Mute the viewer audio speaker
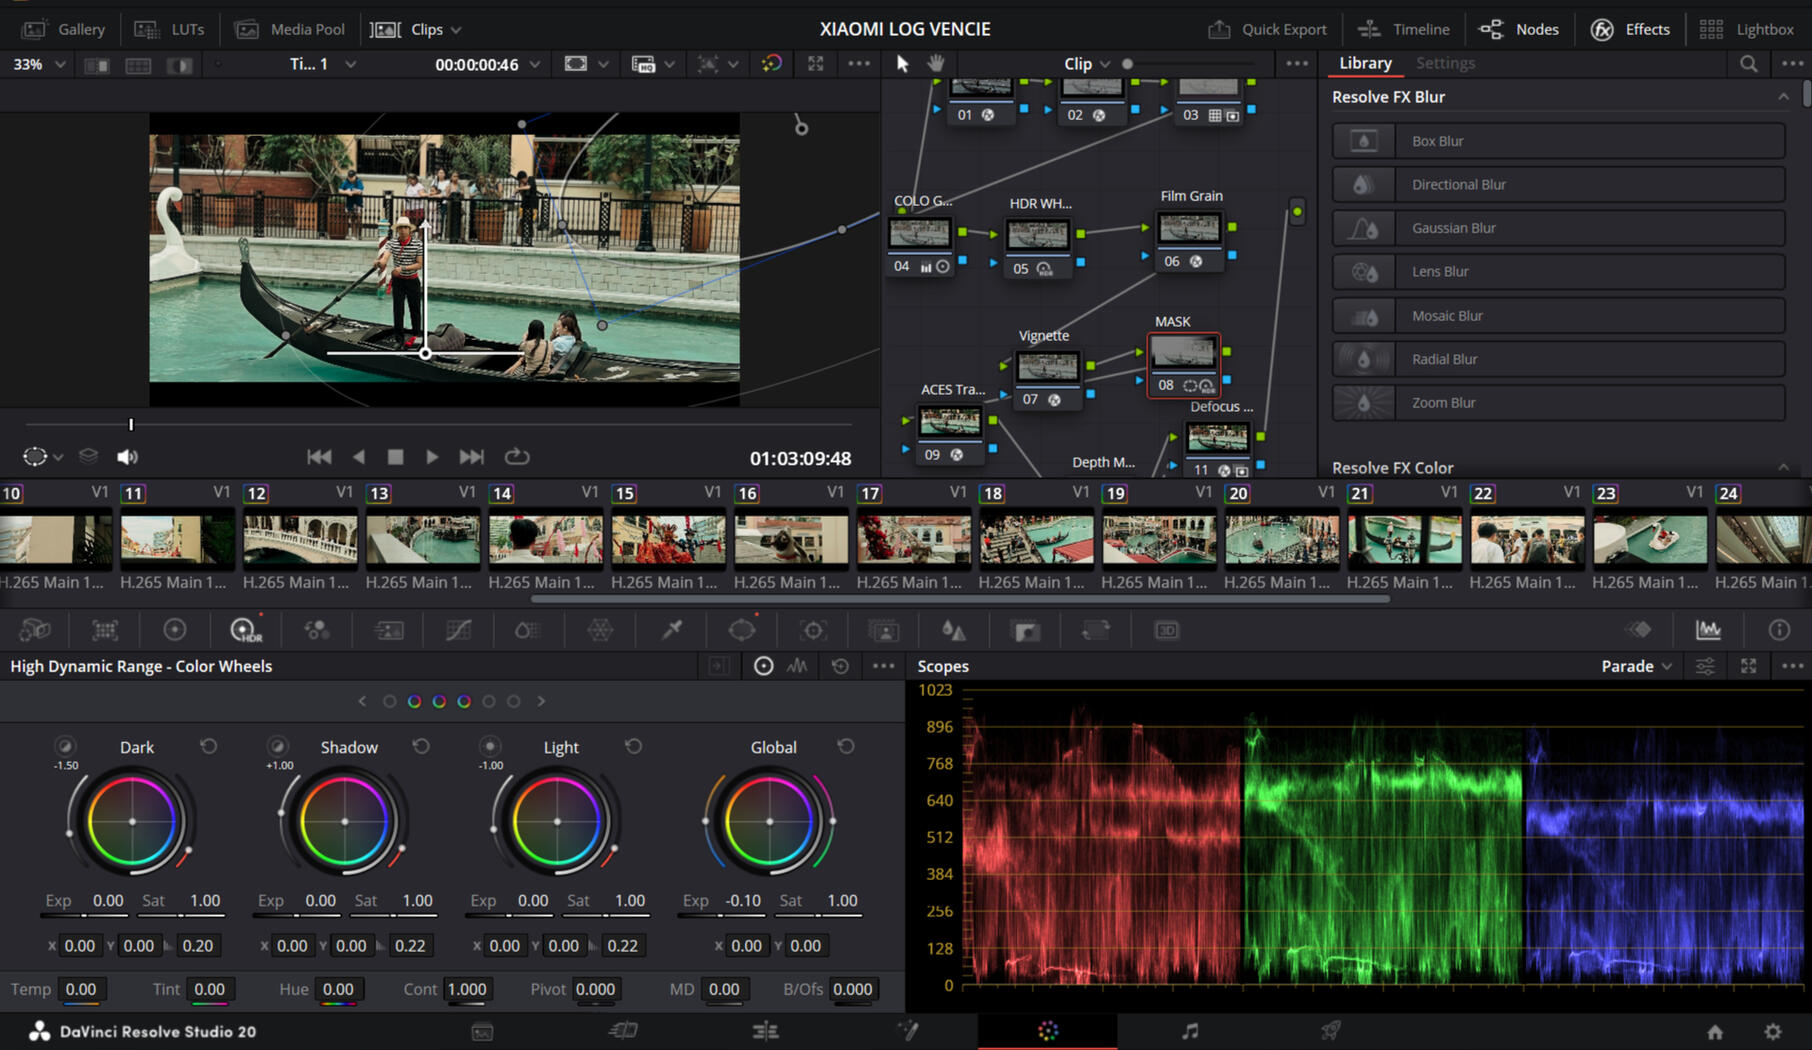This screenshot has width=1812, height=1050. click(x=127, y=457)
